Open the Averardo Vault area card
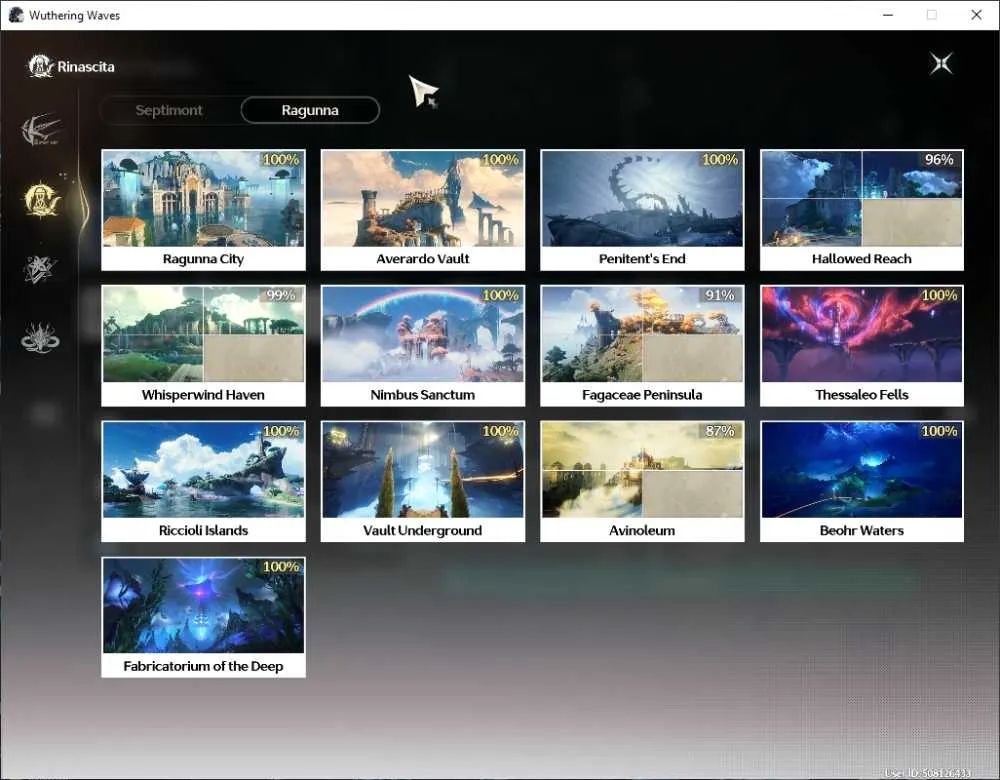1000x780 pixels. [x=423, y=210]
